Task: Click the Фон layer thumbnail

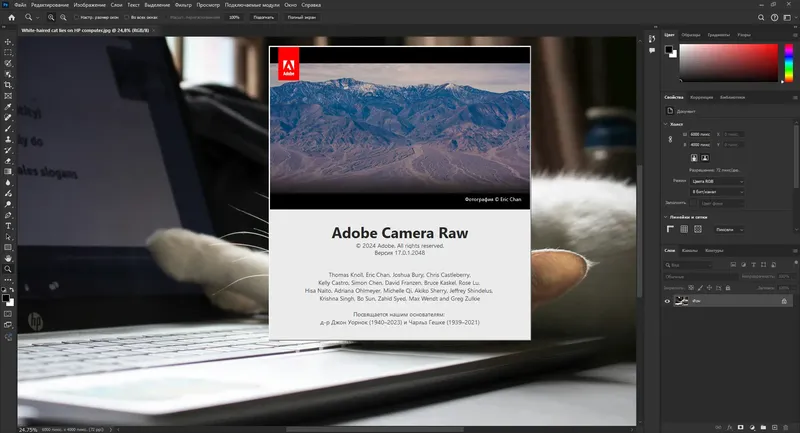Action: click(681, 301)
